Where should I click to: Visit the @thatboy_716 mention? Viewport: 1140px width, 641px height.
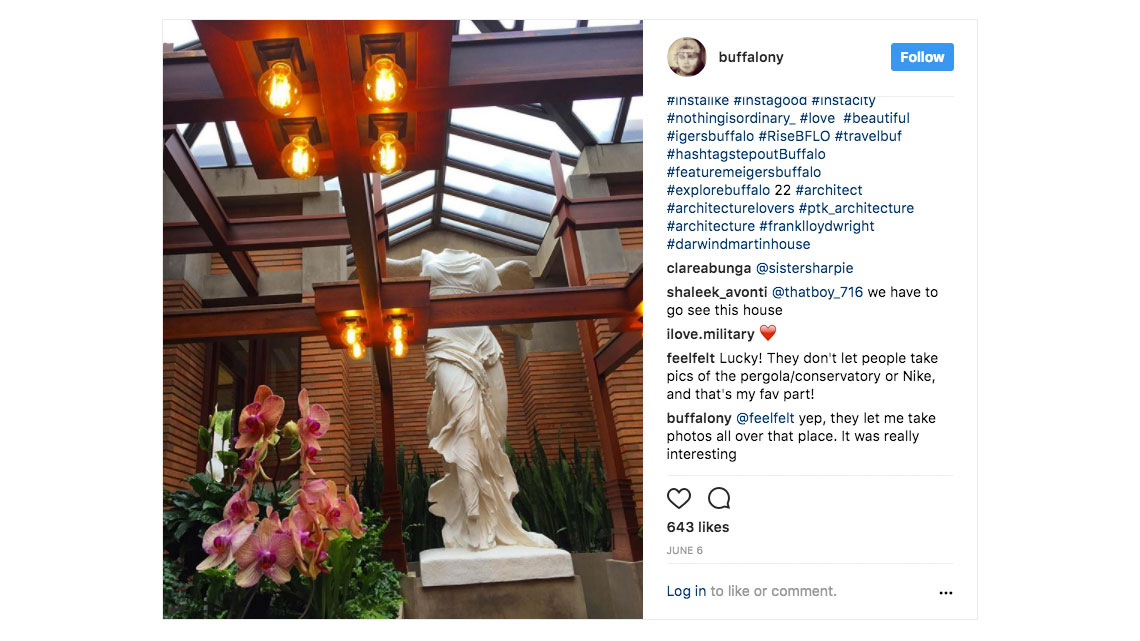pos(817,292)
